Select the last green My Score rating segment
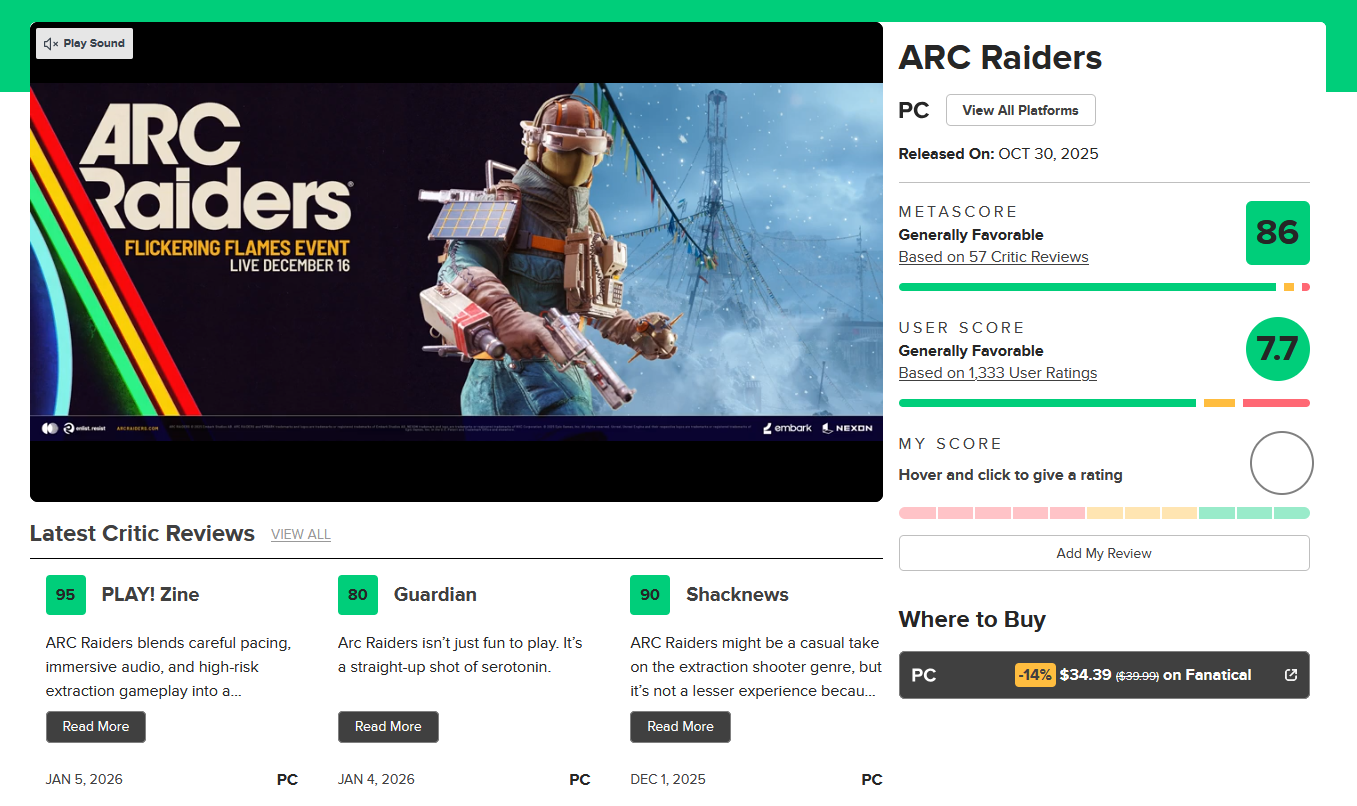The height and width of the screenshot is (806, 1357). [x=1292, y=513]
